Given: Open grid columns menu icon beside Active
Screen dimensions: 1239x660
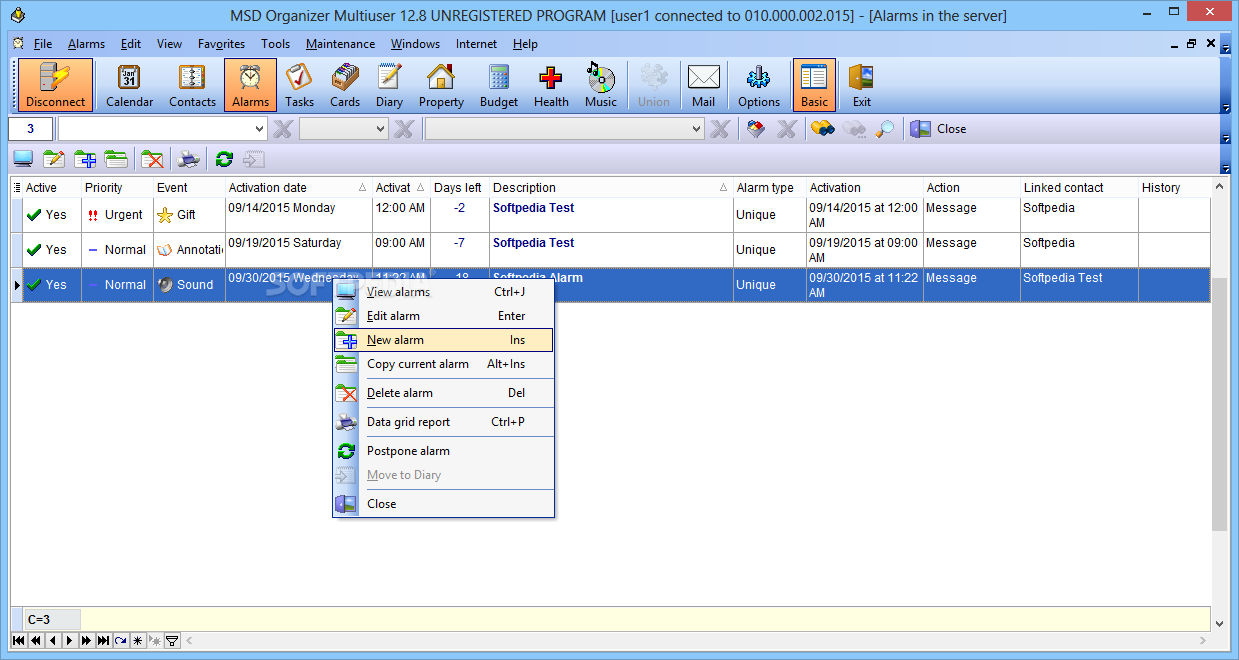Looking at the screenshot, I should [17, 188].
